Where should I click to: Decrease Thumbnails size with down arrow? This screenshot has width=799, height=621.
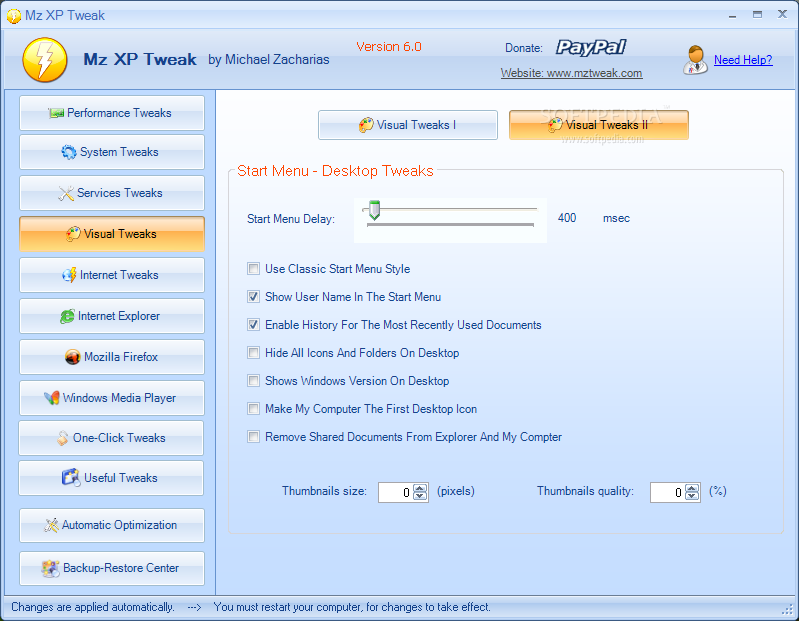[420, 496]
